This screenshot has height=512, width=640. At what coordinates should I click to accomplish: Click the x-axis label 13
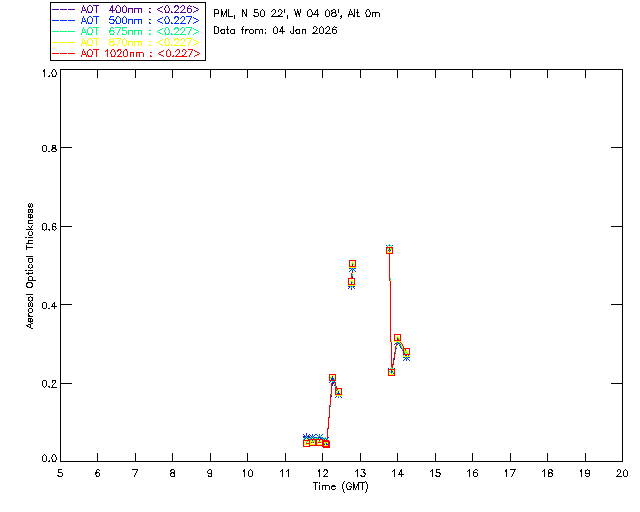coord(360,473)
